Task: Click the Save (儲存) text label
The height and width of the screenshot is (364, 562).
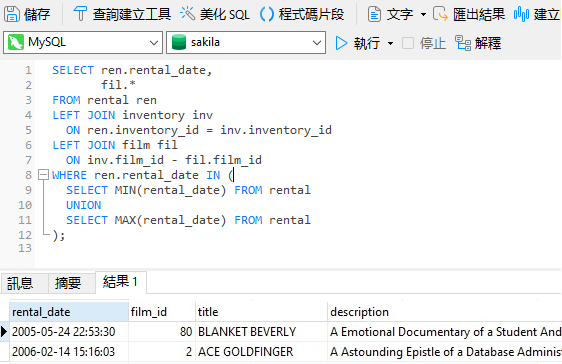Action: click(37, 14)
